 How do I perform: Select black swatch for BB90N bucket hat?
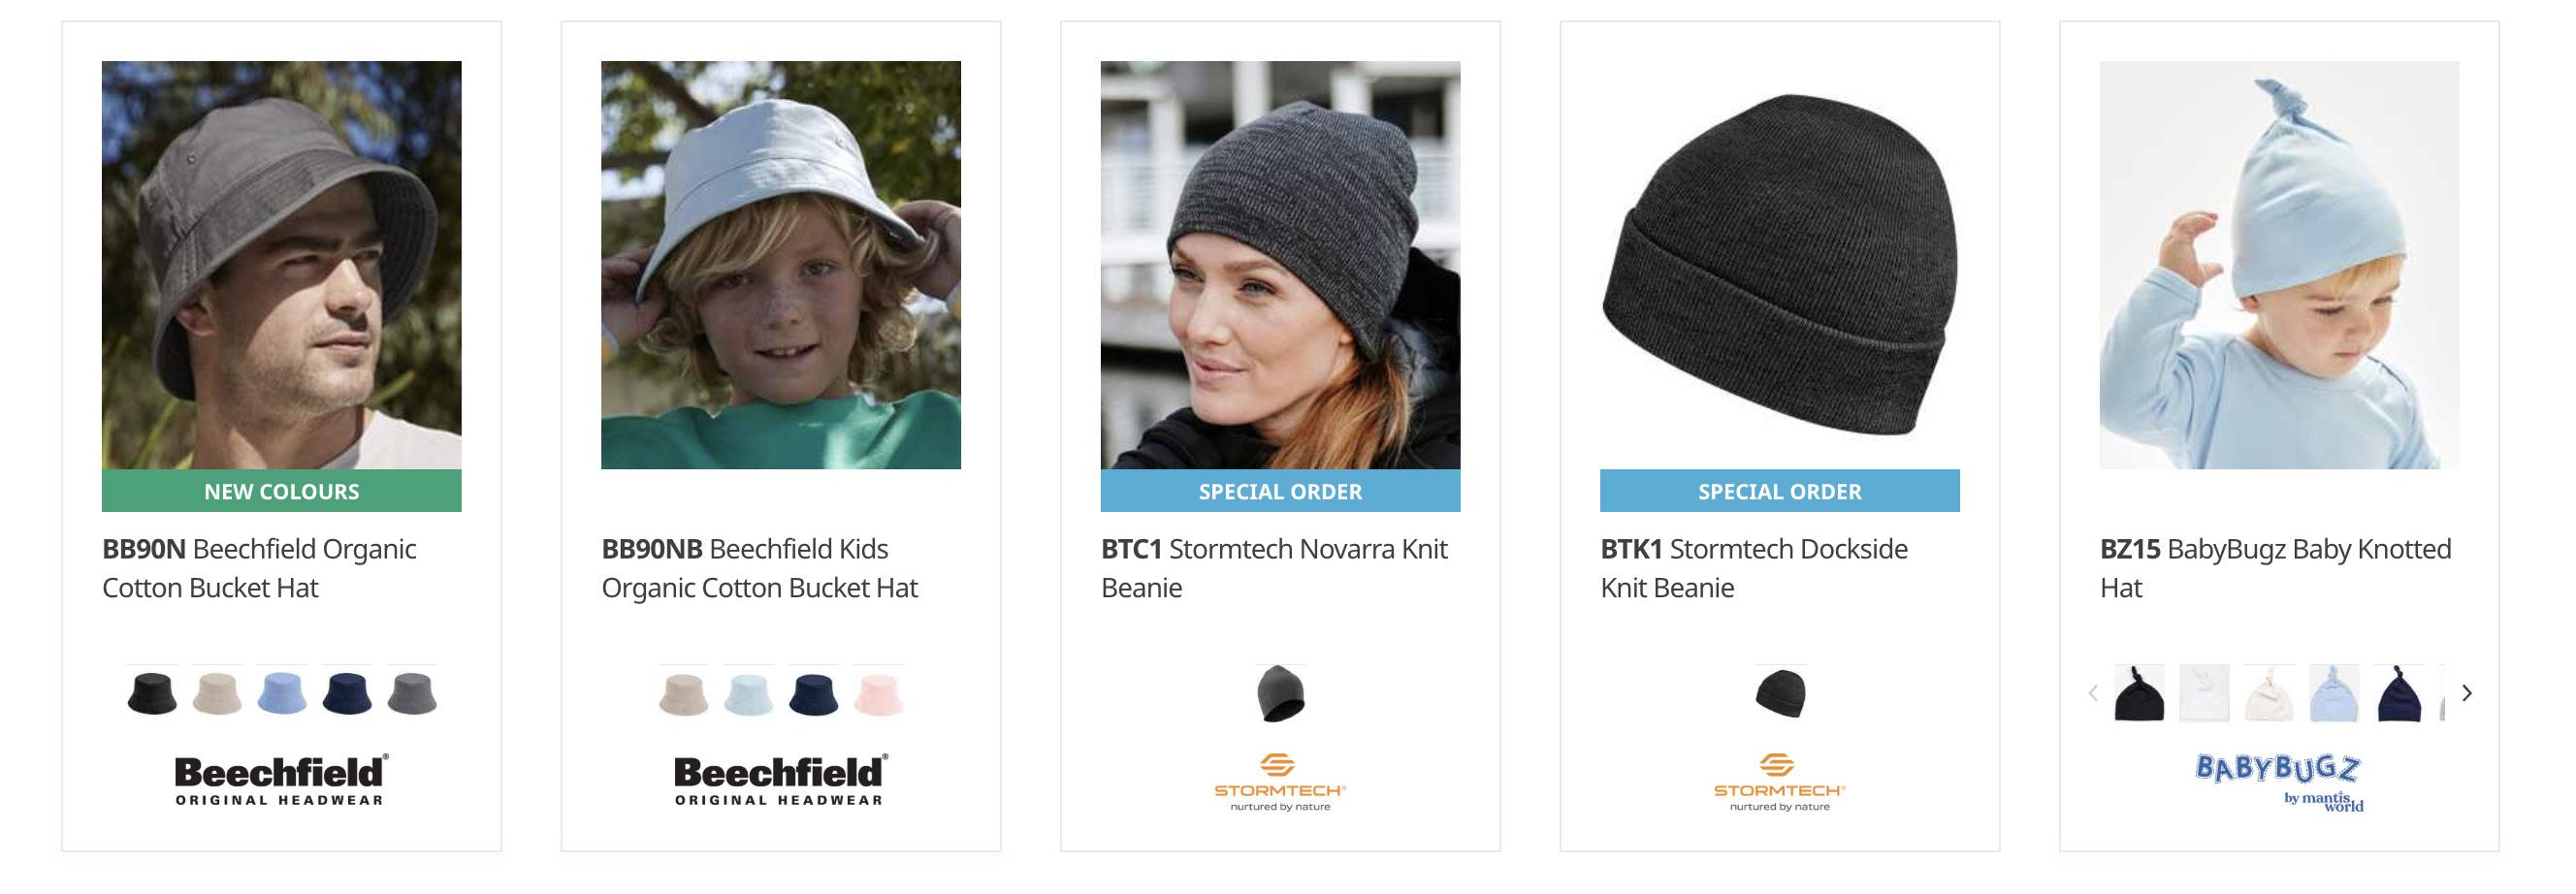coord(152,693)
